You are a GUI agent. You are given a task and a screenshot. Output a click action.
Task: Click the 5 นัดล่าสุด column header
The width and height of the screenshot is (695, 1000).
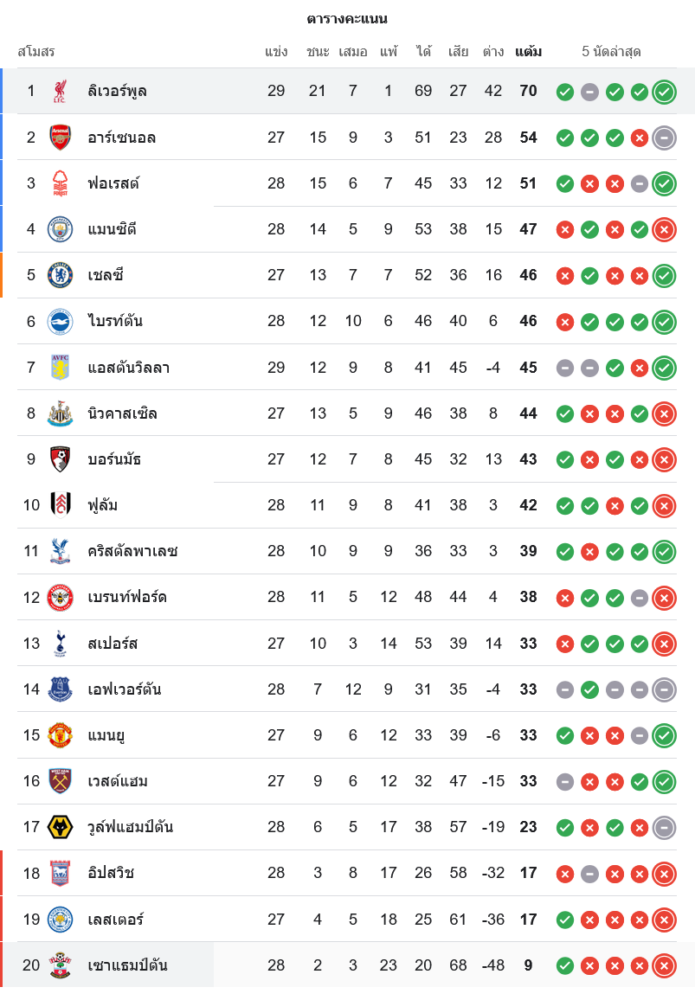tap(611, 51)
